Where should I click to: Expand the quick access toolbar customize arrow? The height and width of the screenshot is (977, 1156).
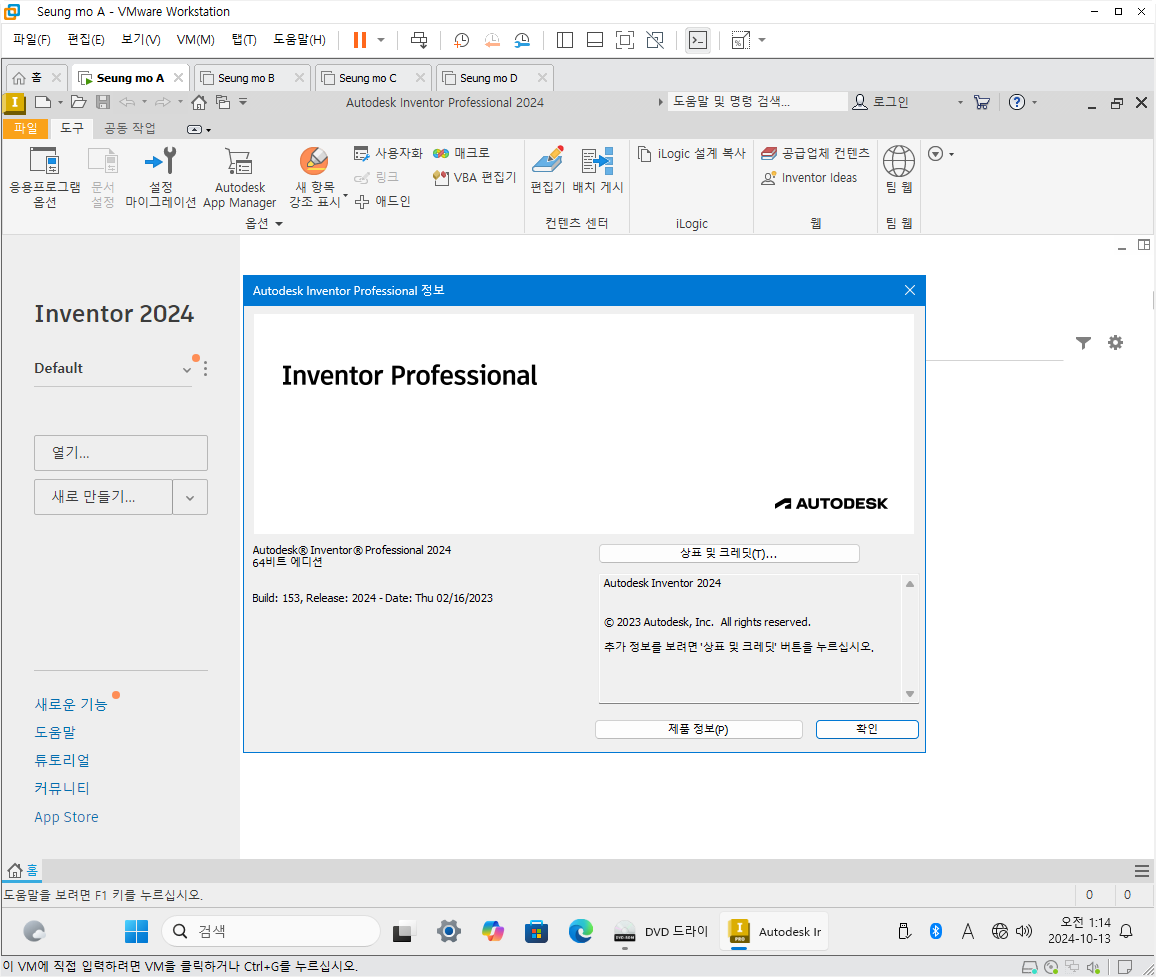coord(243,102)
